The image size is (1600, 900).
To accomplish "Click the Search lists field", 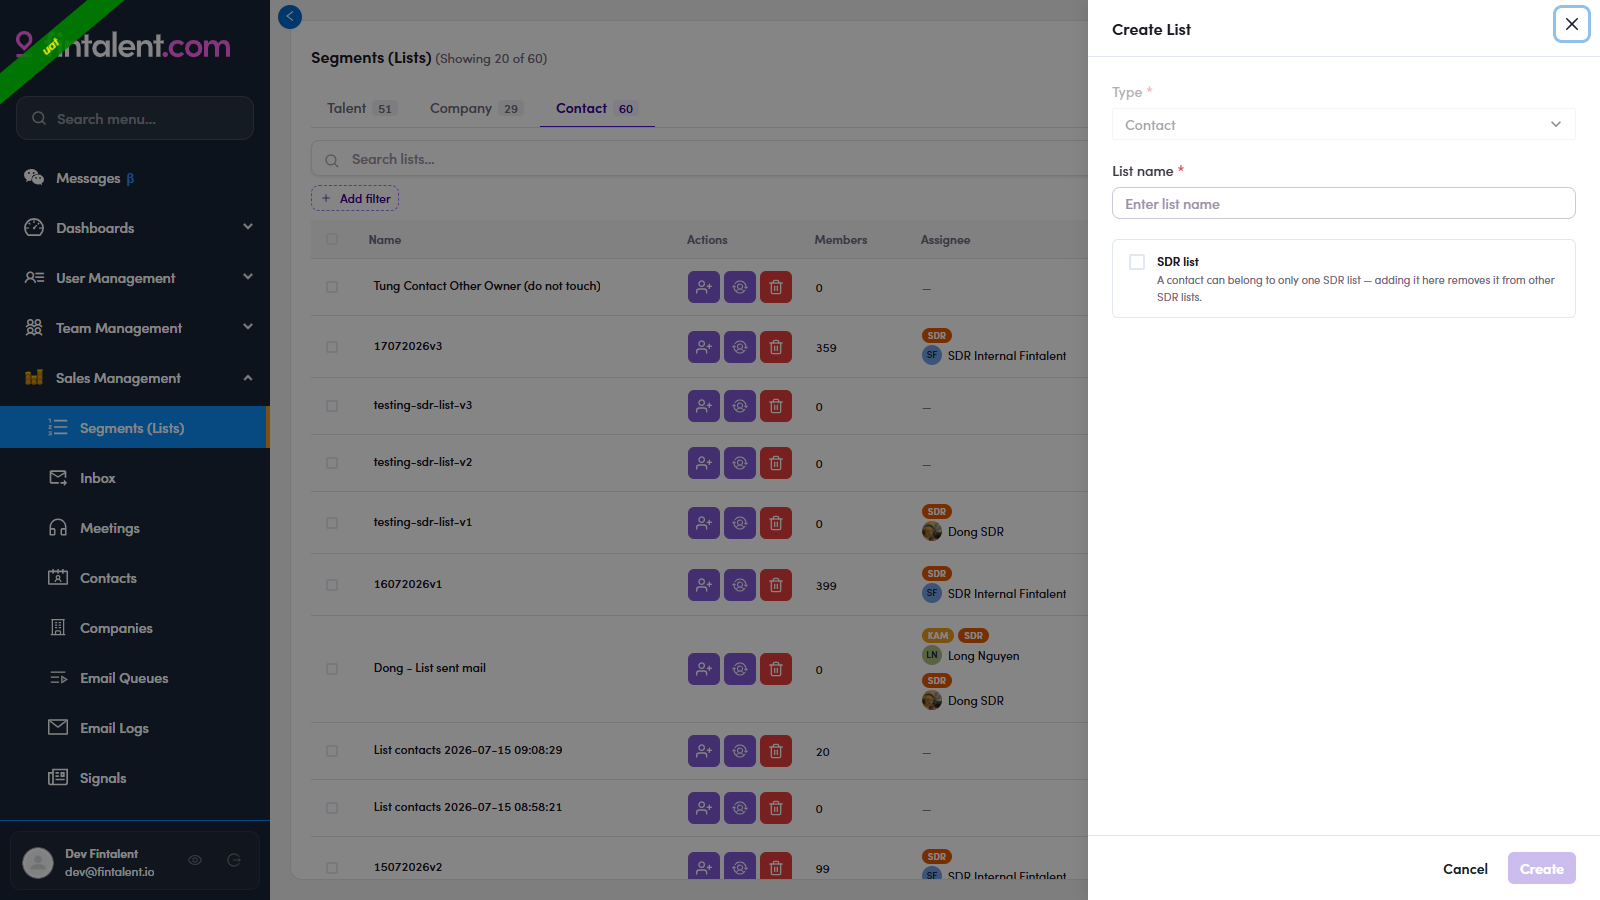I will [700, 159].
